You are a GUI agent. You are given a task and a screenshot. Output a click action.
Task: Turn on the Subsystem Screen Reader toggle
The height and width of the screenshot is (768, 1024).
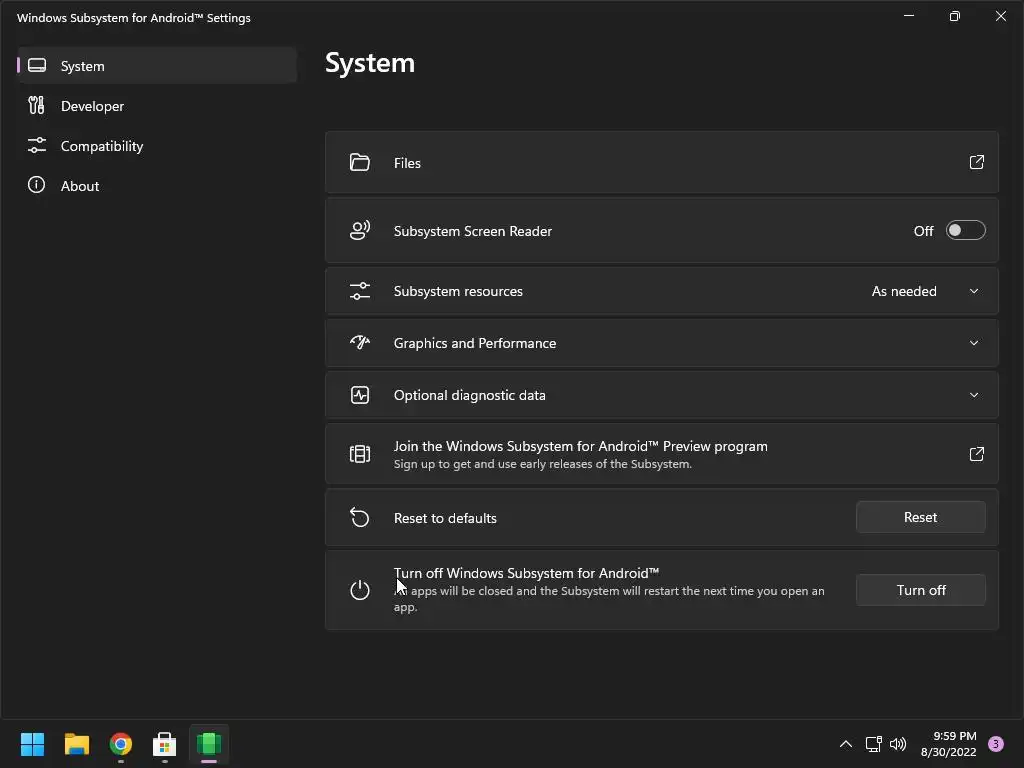click(965, 230)
